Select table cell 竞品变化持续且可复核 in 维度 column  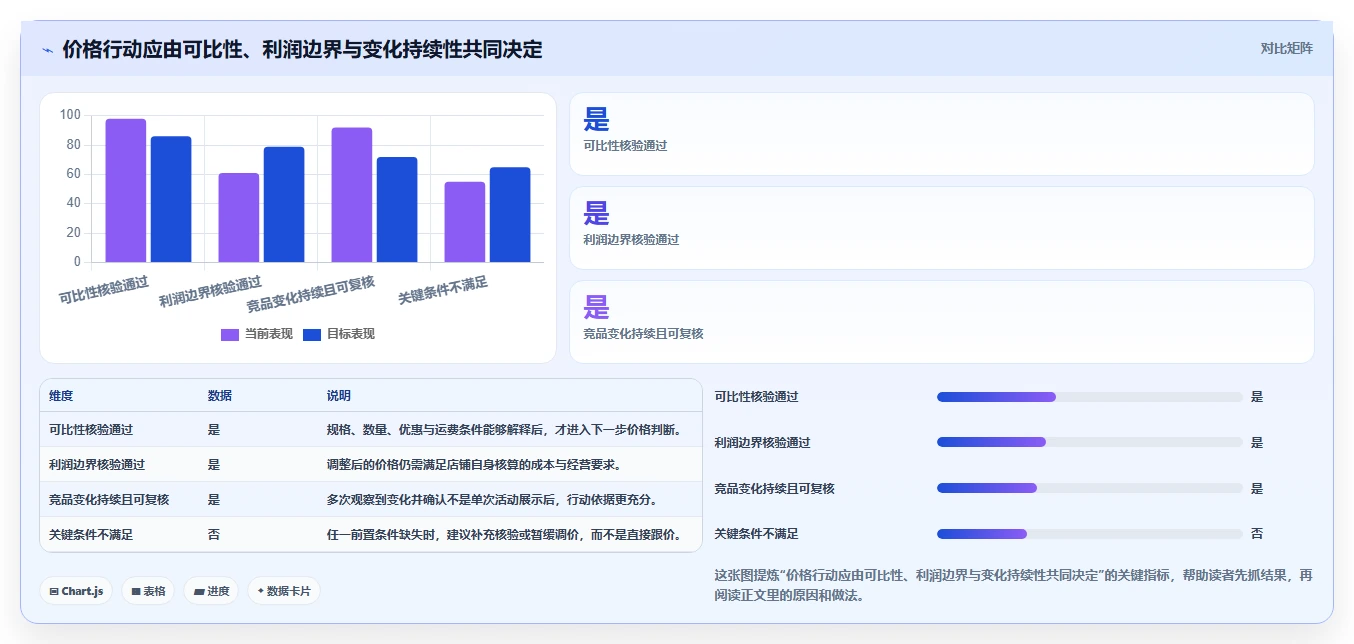109,499
